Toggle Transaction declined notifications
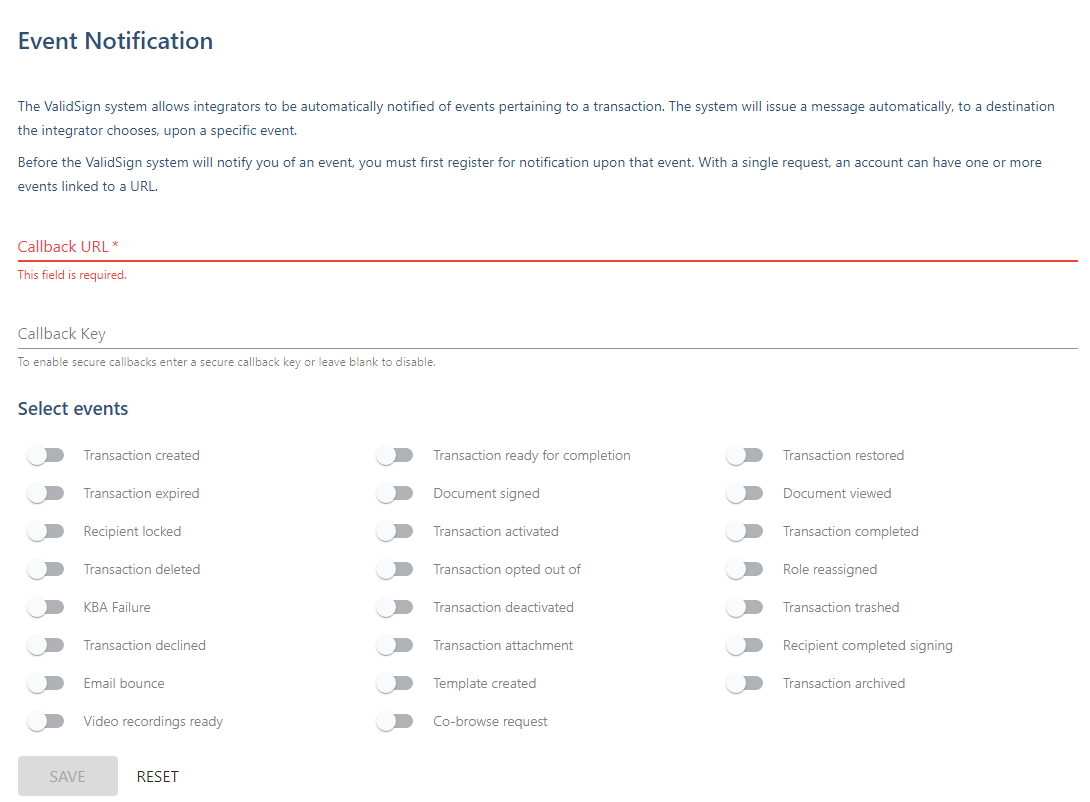 46,645
